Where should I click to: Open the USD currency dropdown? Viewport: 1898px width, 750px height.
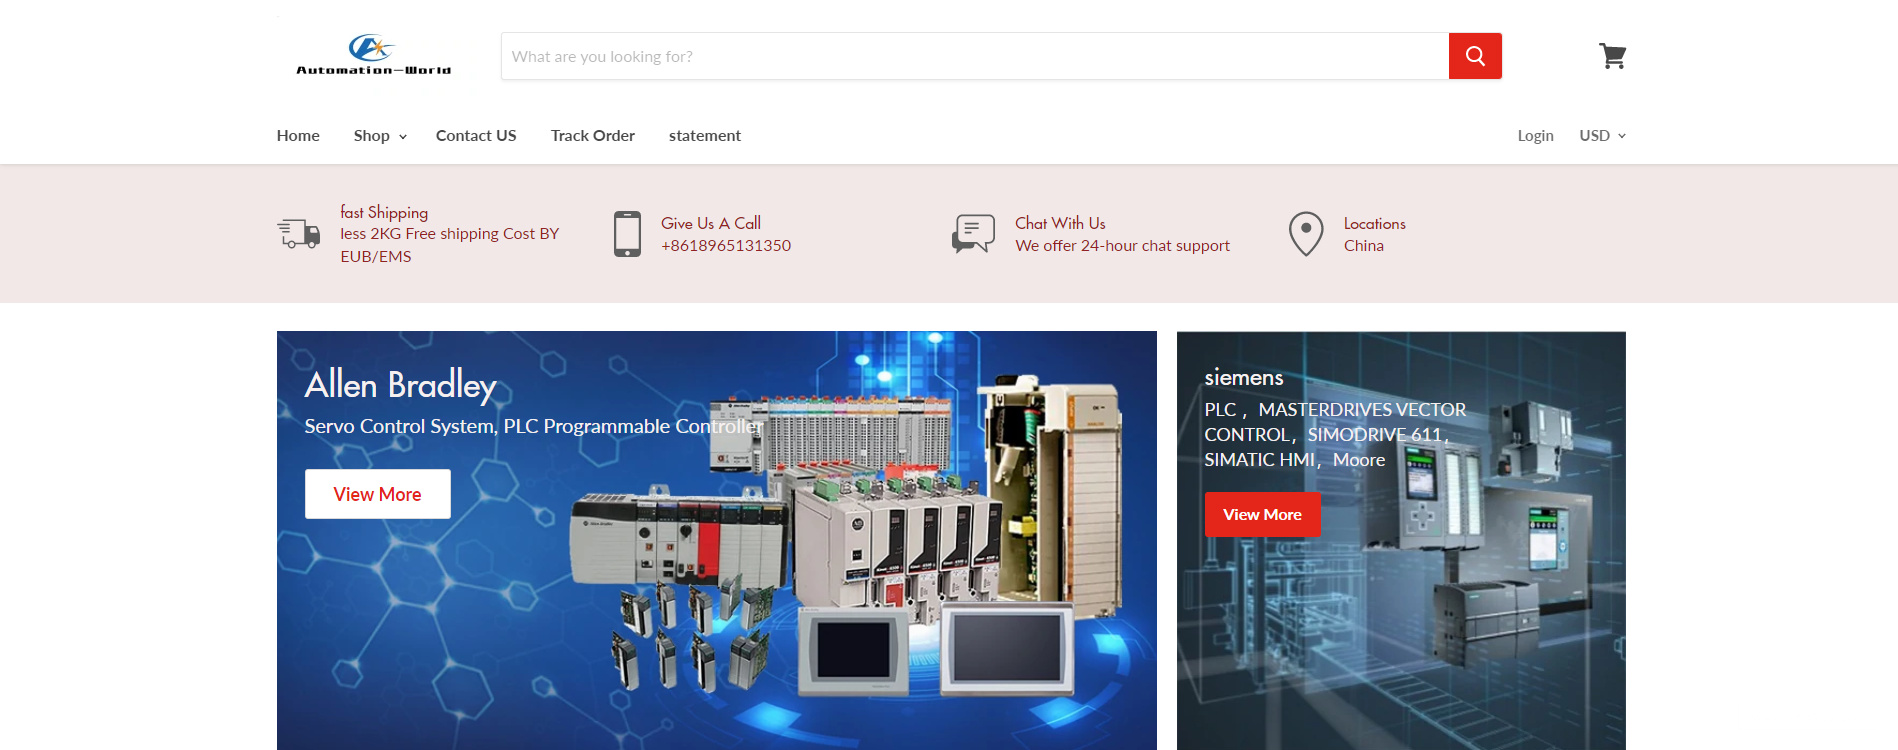click(x=1602, y=136)
